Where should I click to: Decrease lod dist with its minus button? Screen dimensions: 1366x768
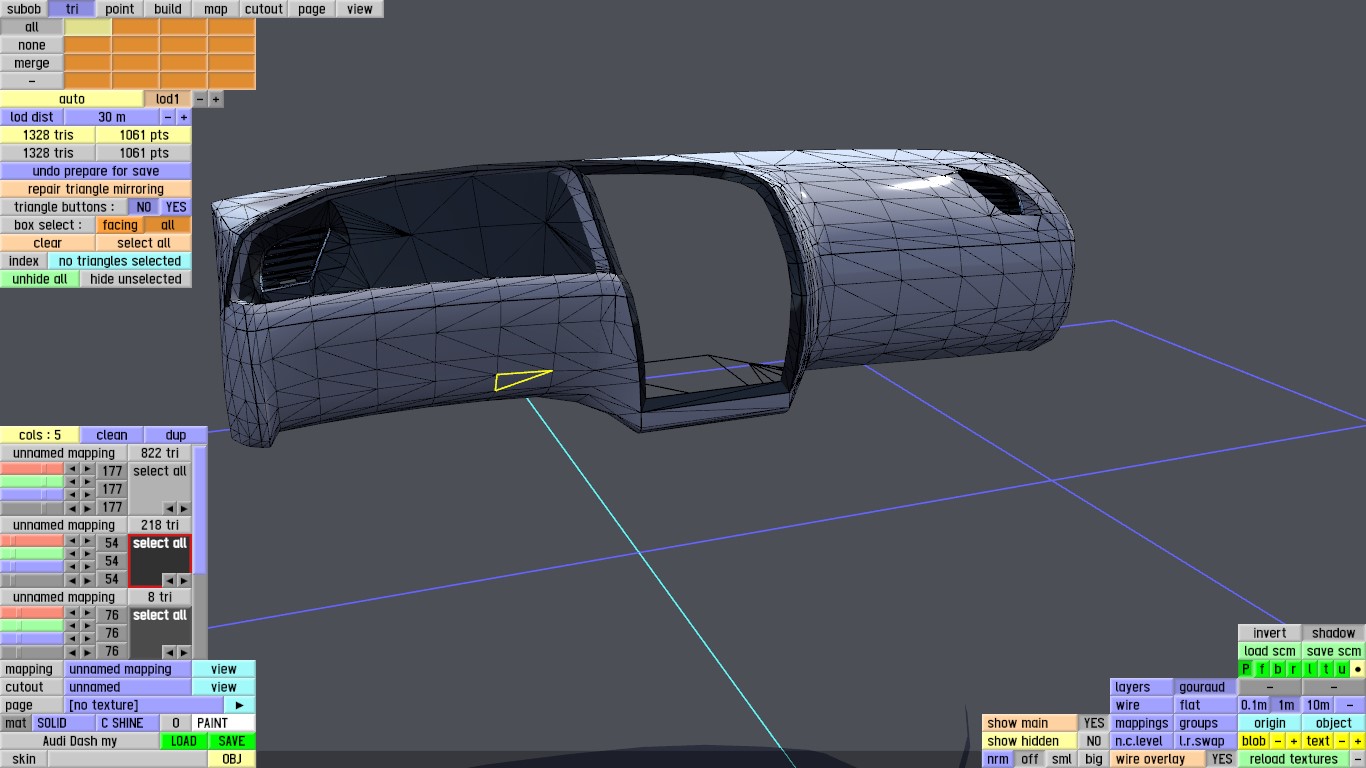(168, 117)
